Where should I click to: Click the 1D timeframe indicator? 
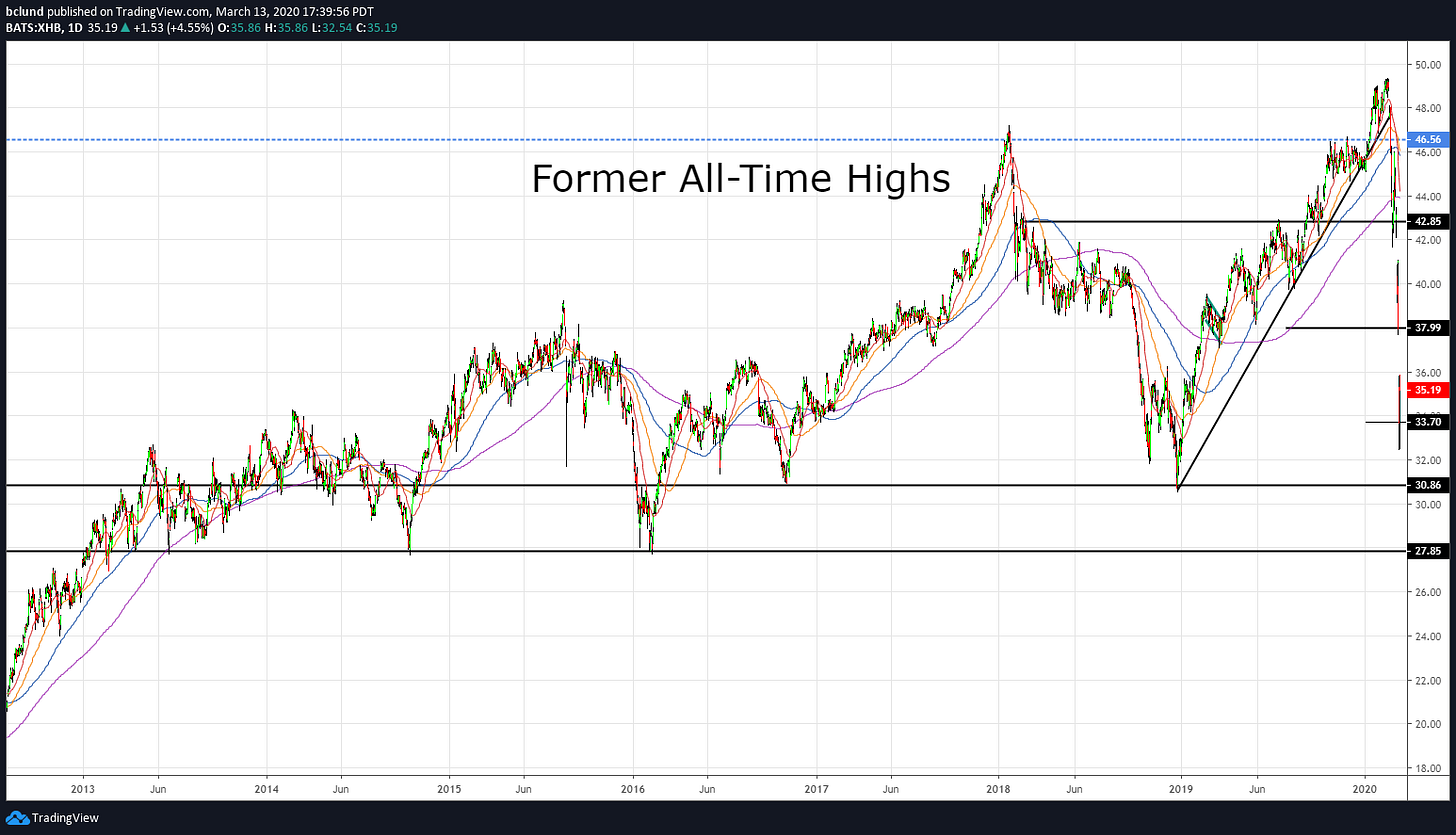[x=72, y=28]
